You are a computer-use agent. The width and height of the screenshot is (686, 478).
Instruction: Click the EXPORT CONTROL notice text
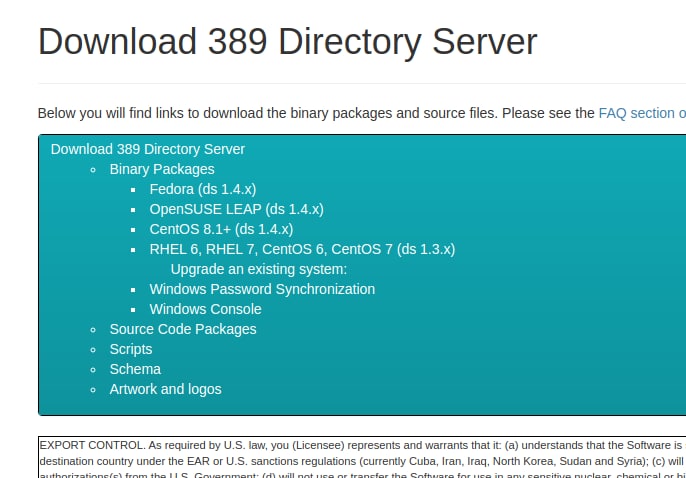[x=362, y=459]
